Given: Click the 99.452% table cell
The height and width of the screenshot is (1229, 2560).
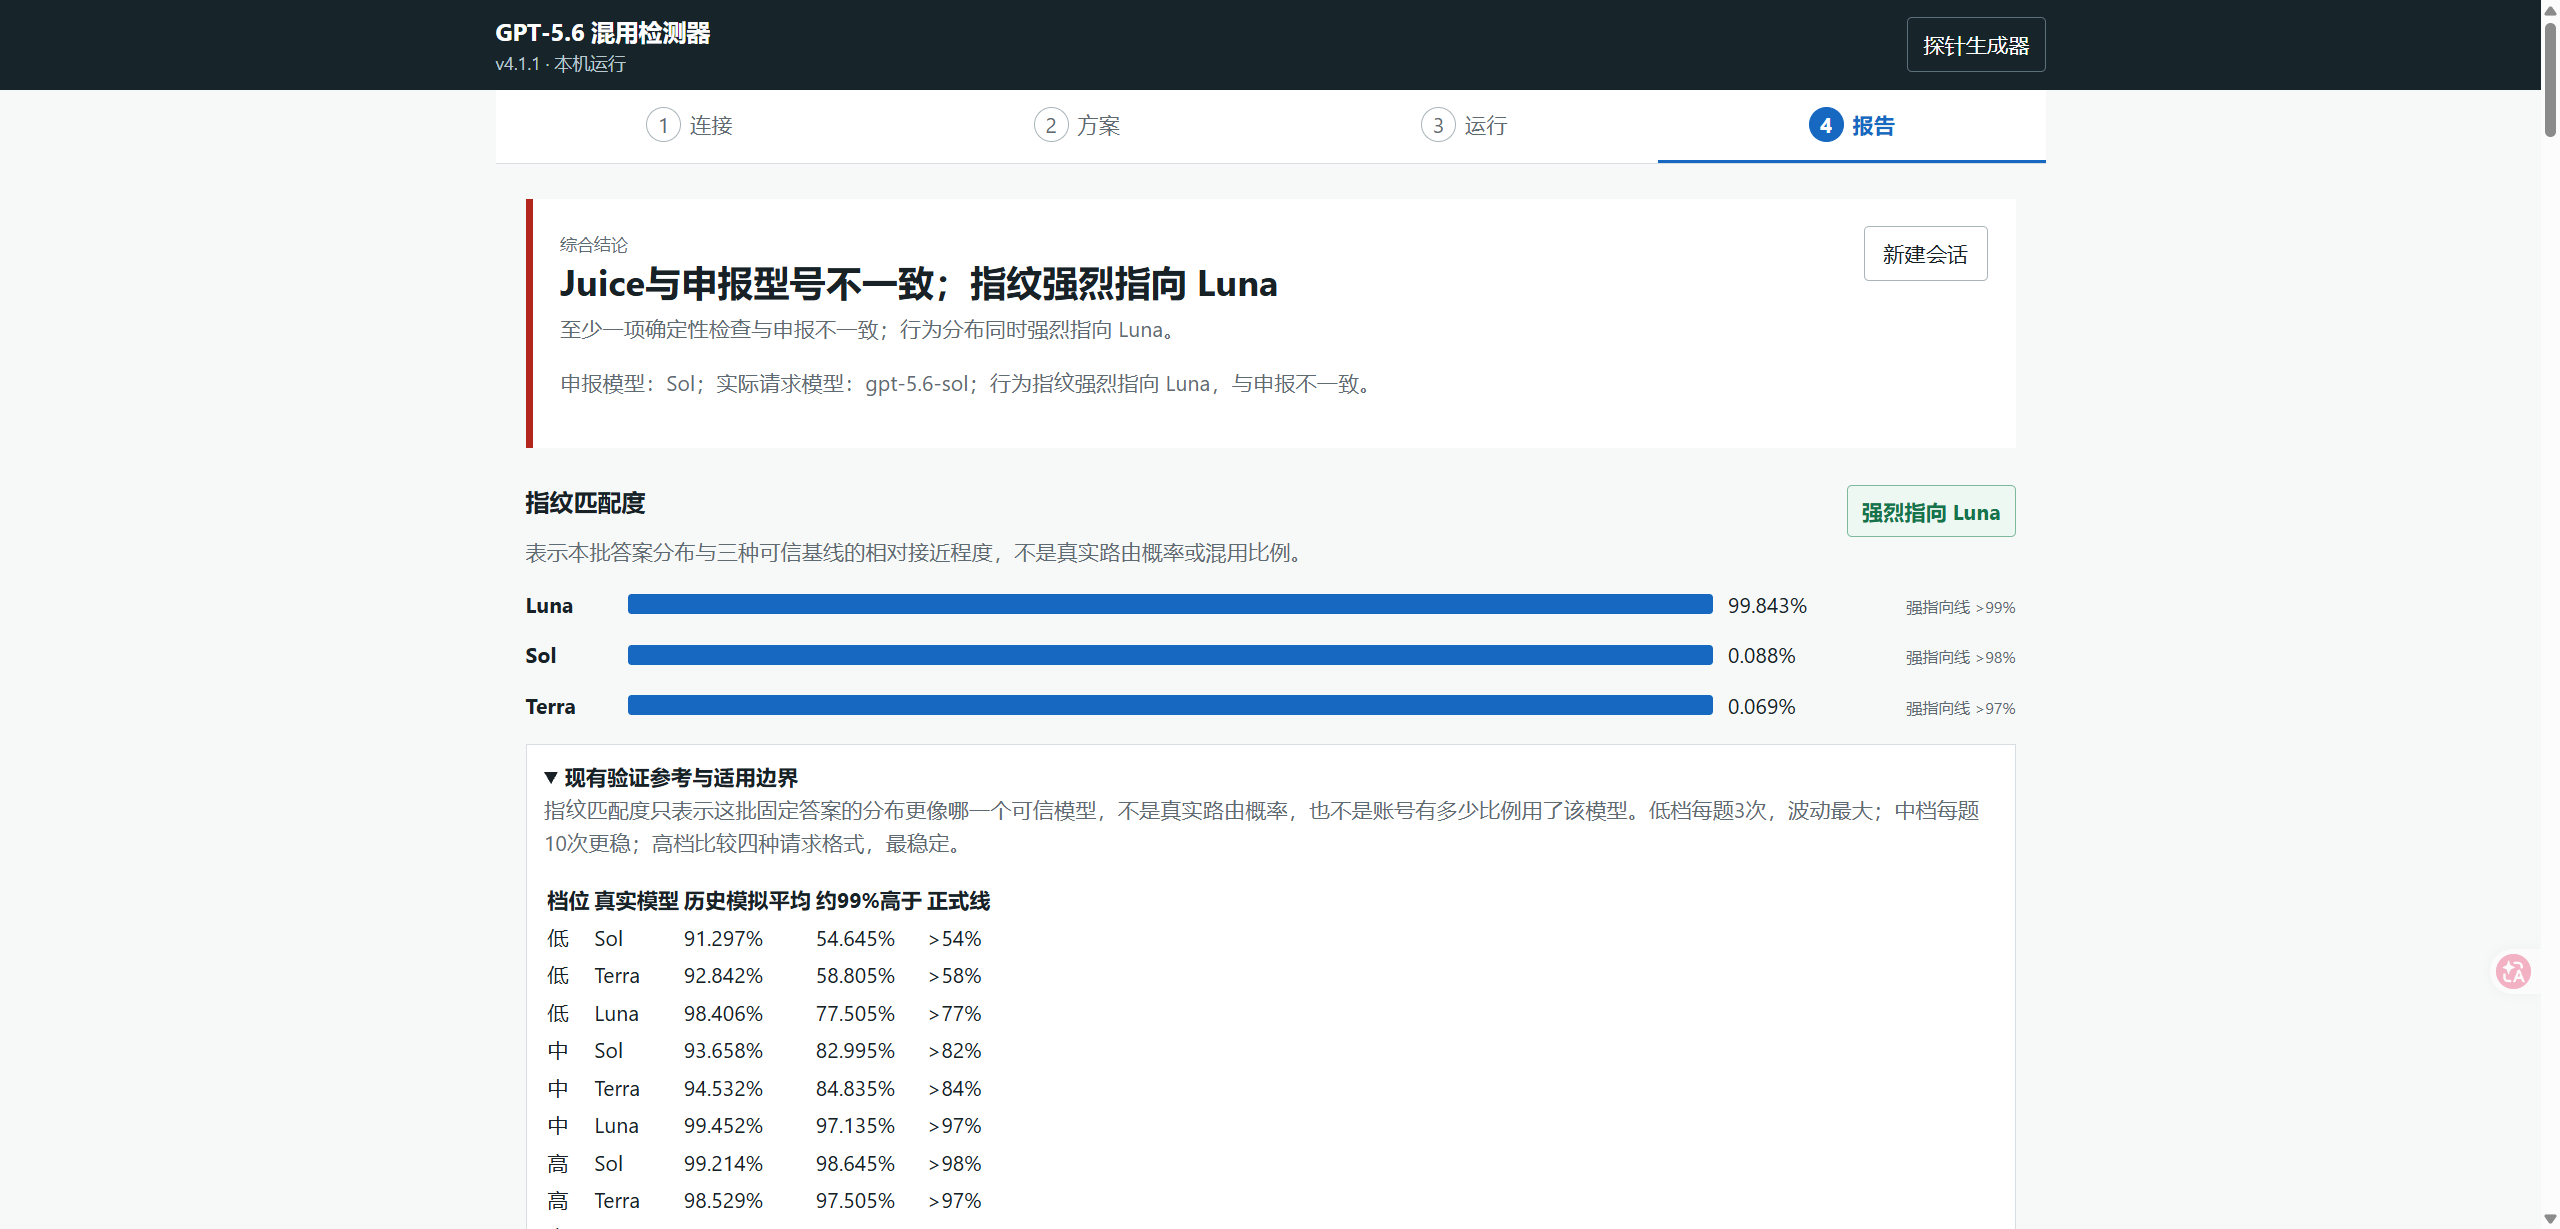Looking at the screenshot, I should tap(723, 1126).
